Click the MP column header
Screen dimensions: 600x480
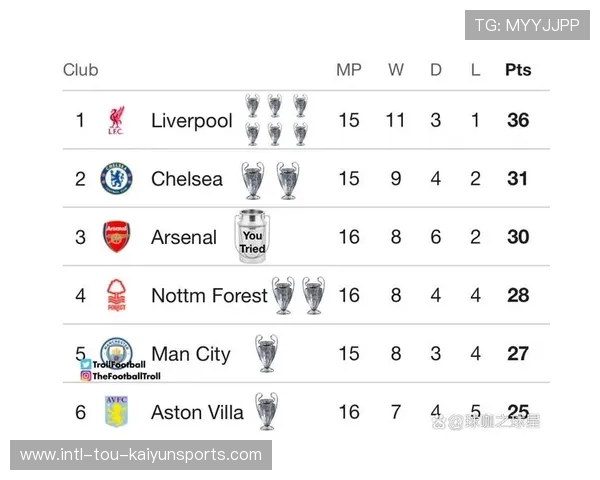point(348,70)
